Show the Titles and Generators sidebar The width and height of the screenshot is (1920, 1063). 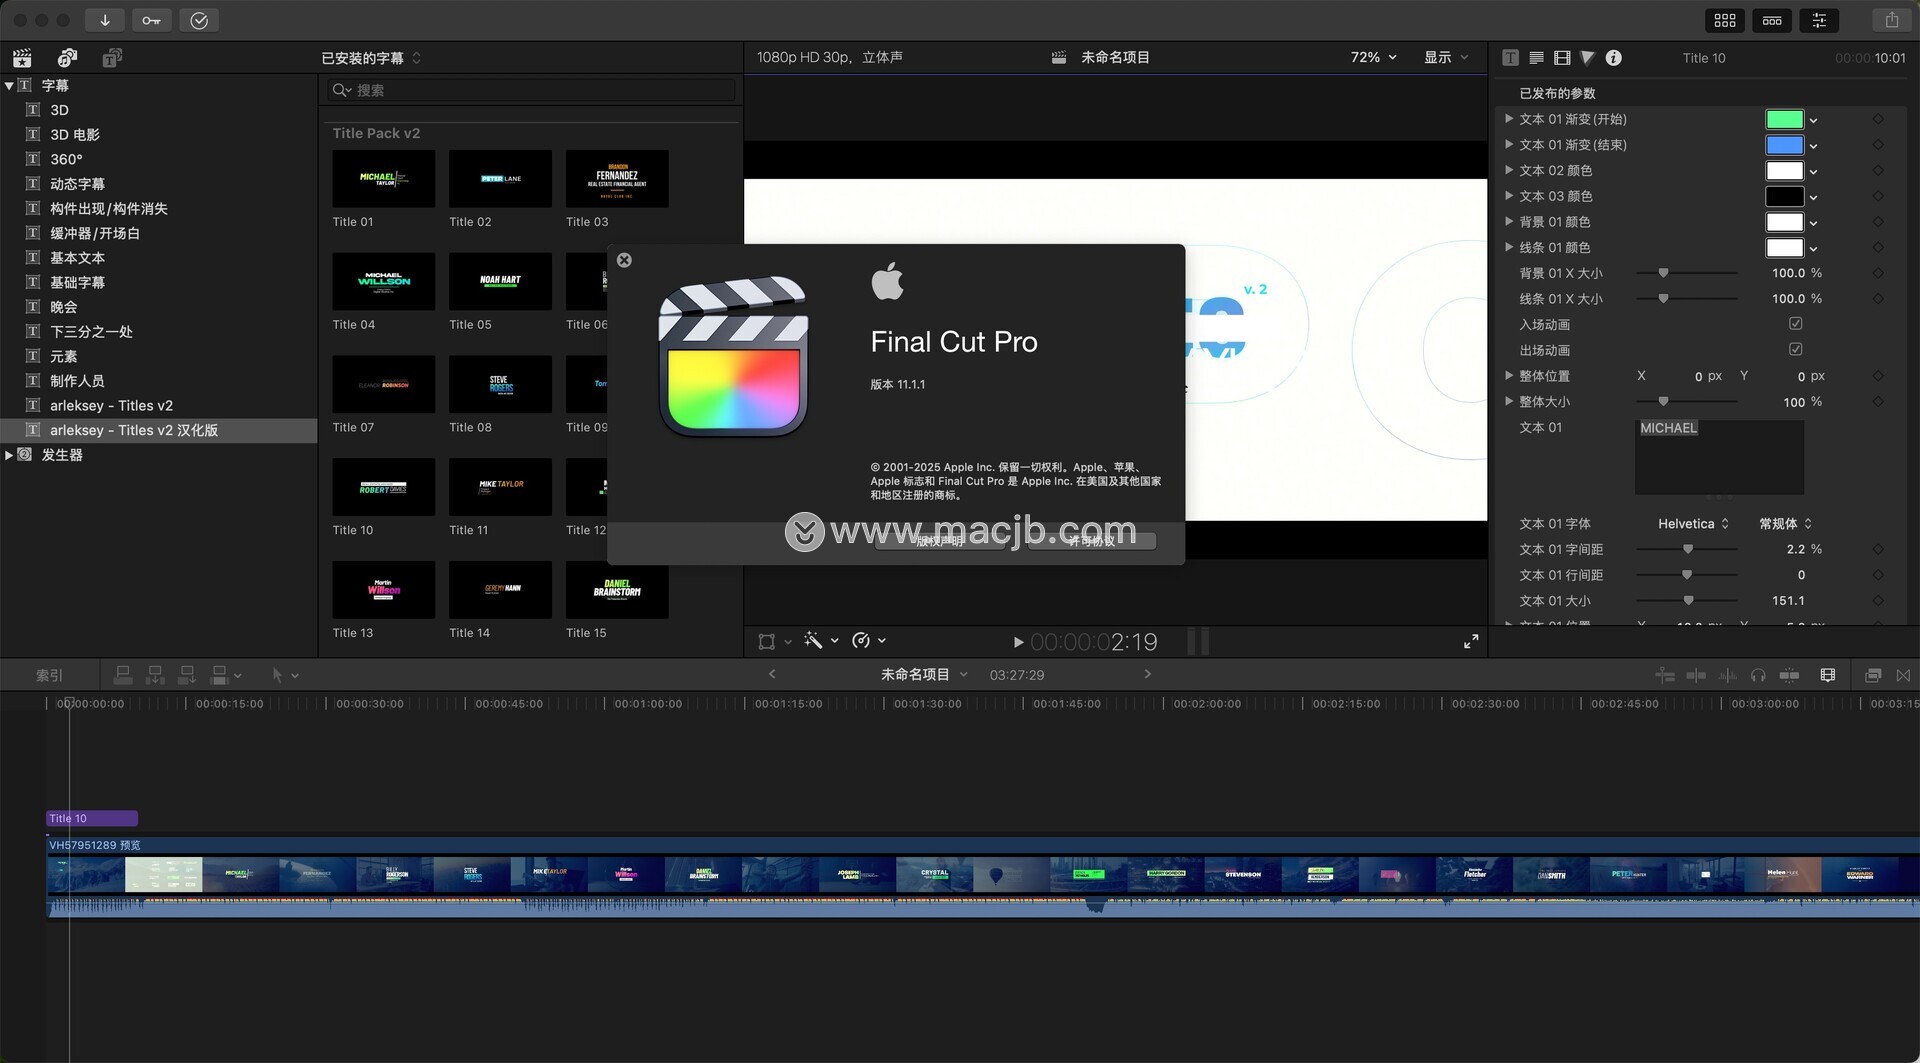tap(112, 58)
